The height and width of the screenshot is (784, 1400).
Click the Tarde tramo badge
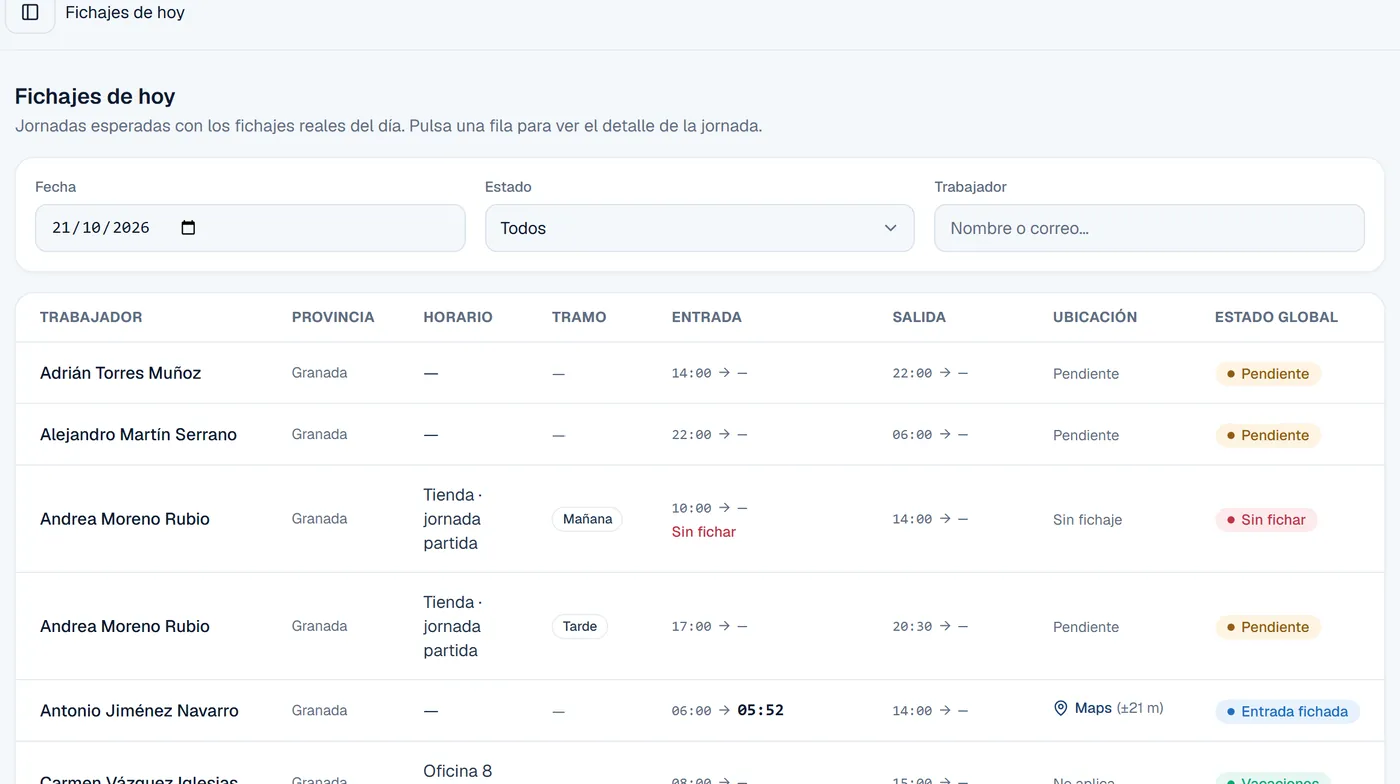[580, 626]
